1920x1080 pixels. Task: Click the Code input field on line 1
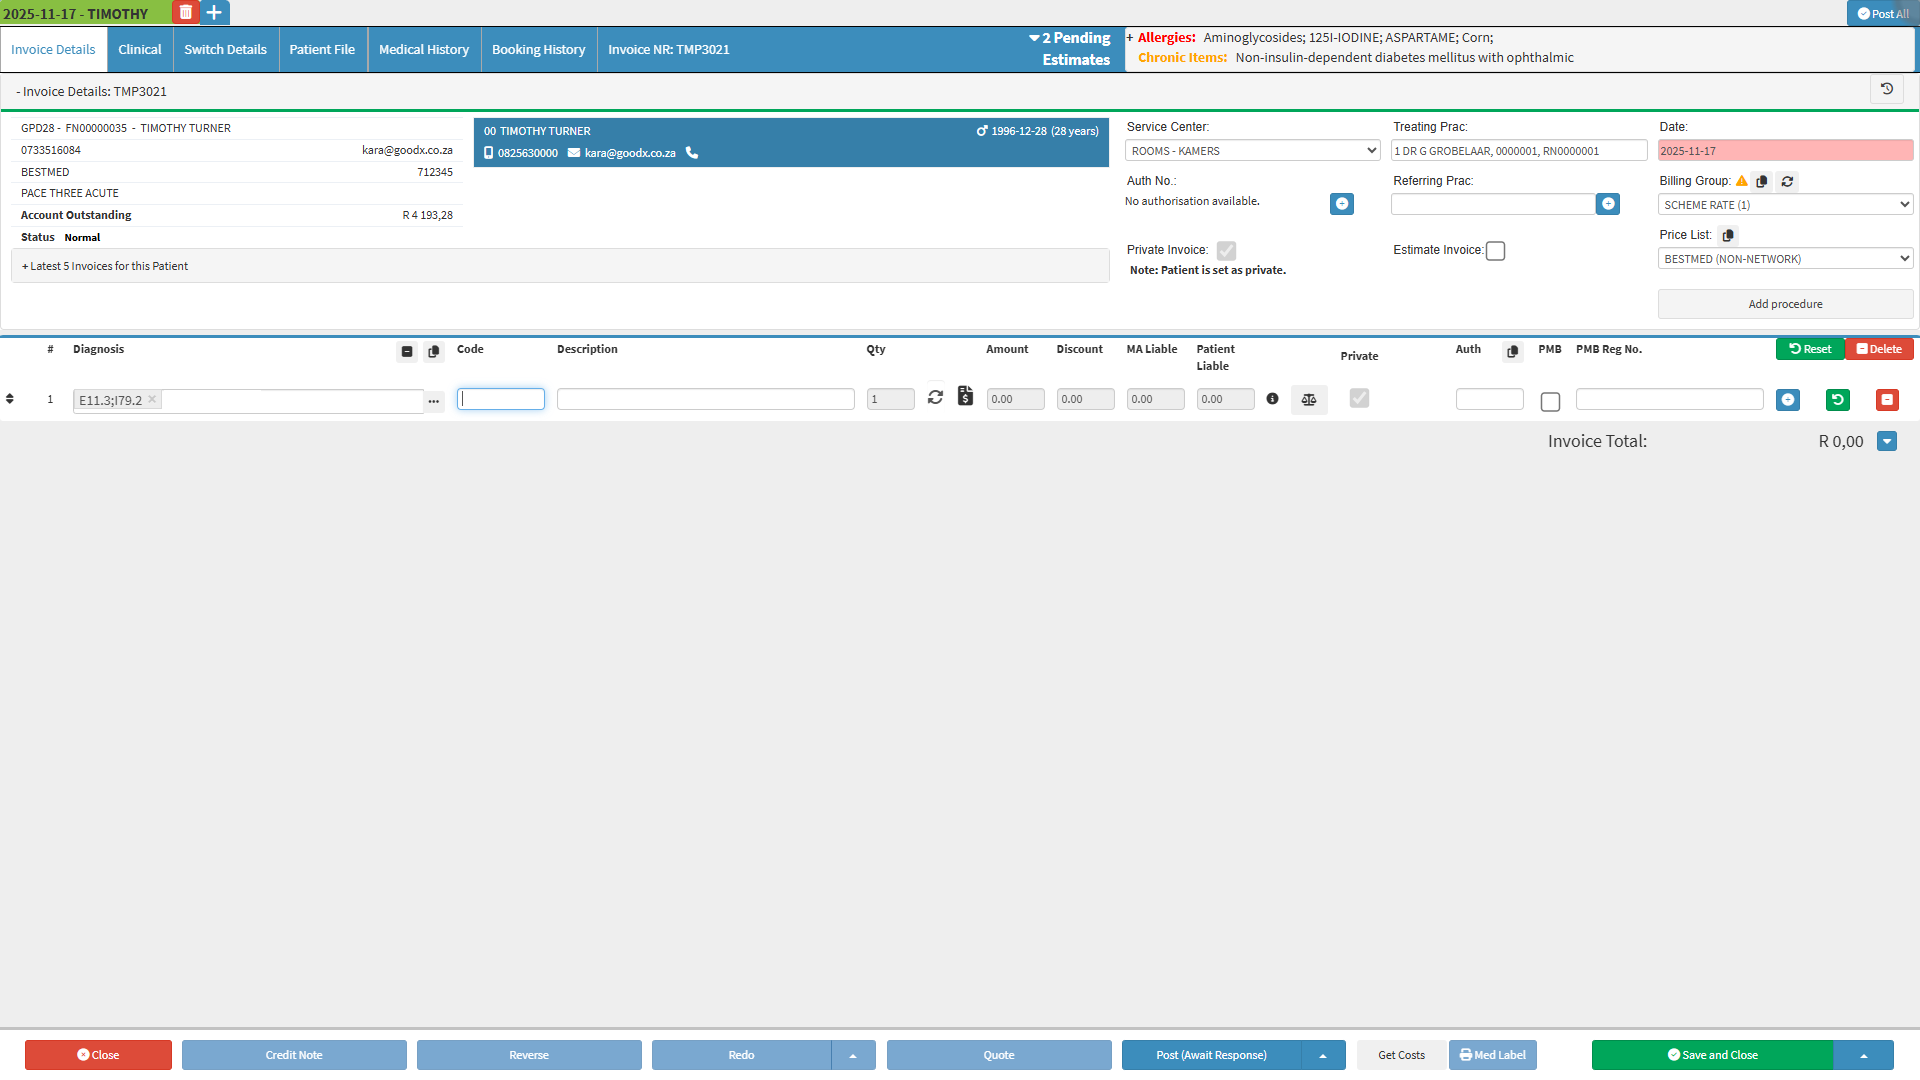click(x=501, y=399)
